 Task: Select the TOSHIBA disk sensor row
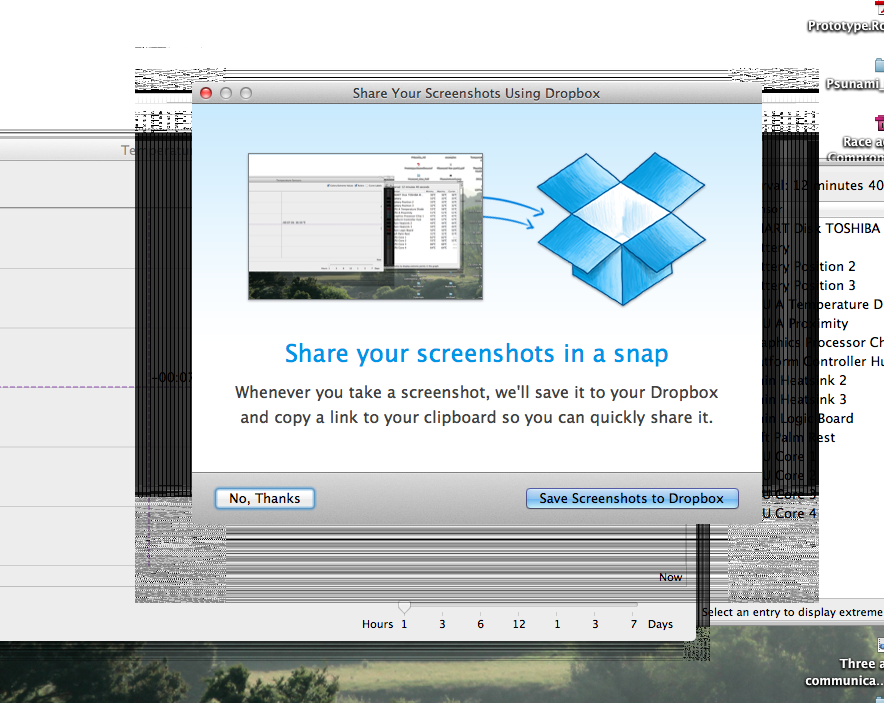point(823,228)
